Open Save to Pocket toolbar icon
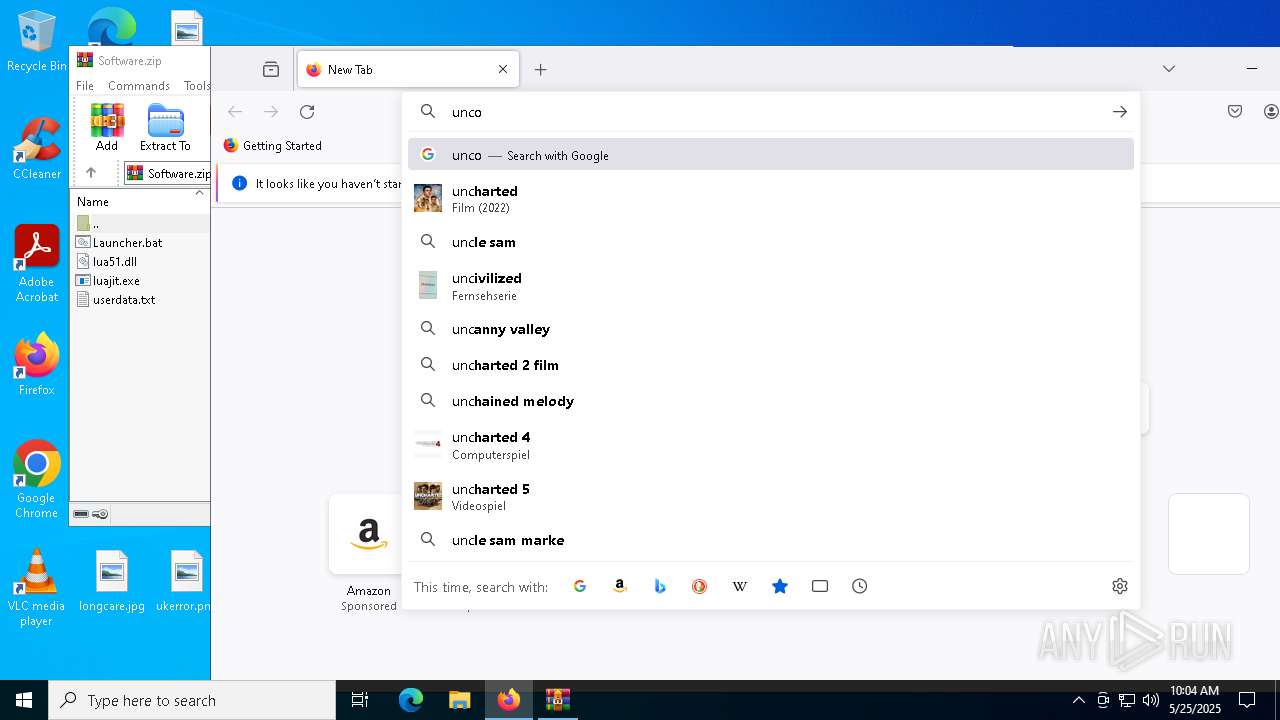This screenshot has height=720, width=1280. 1235,112
